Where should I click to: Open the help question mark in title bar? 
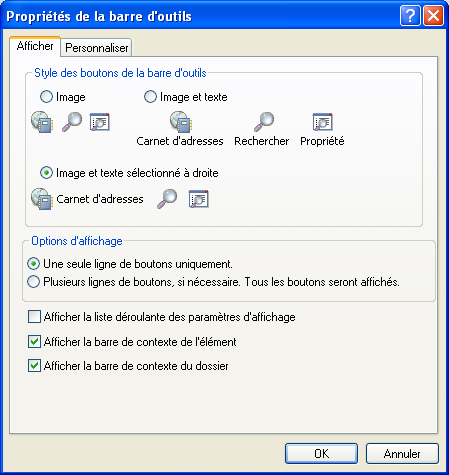410,16
